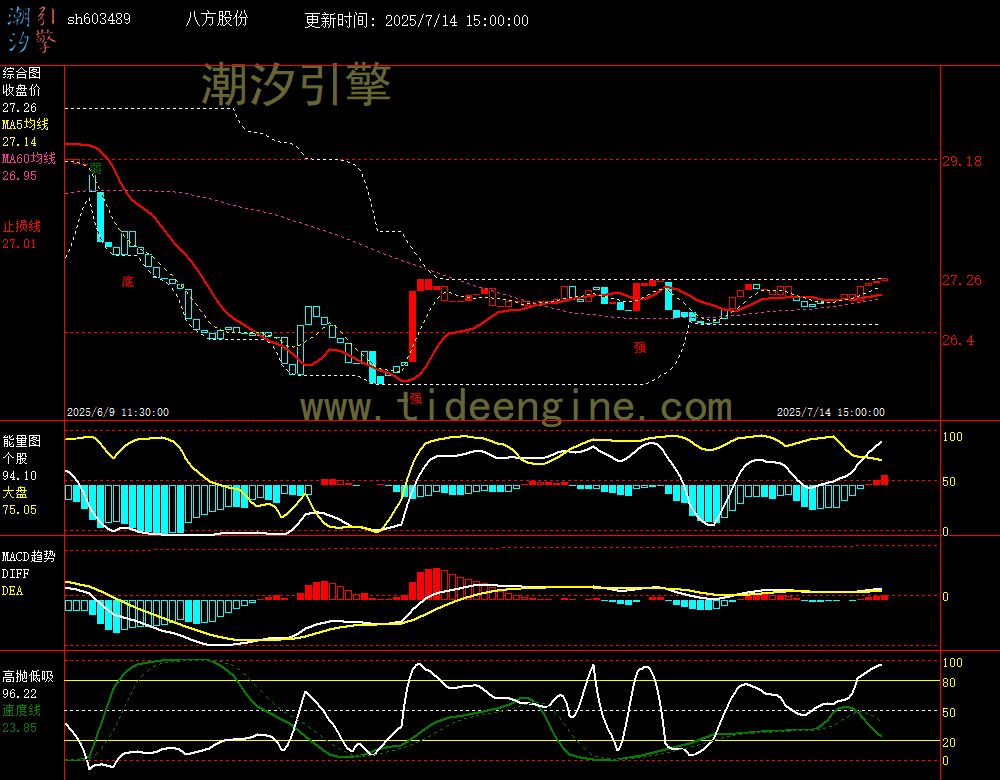Image resolution: width=1000 pixels, height=780 pixels.
Task: Click the DEA legend label
Action: click(x=12, y=591)
